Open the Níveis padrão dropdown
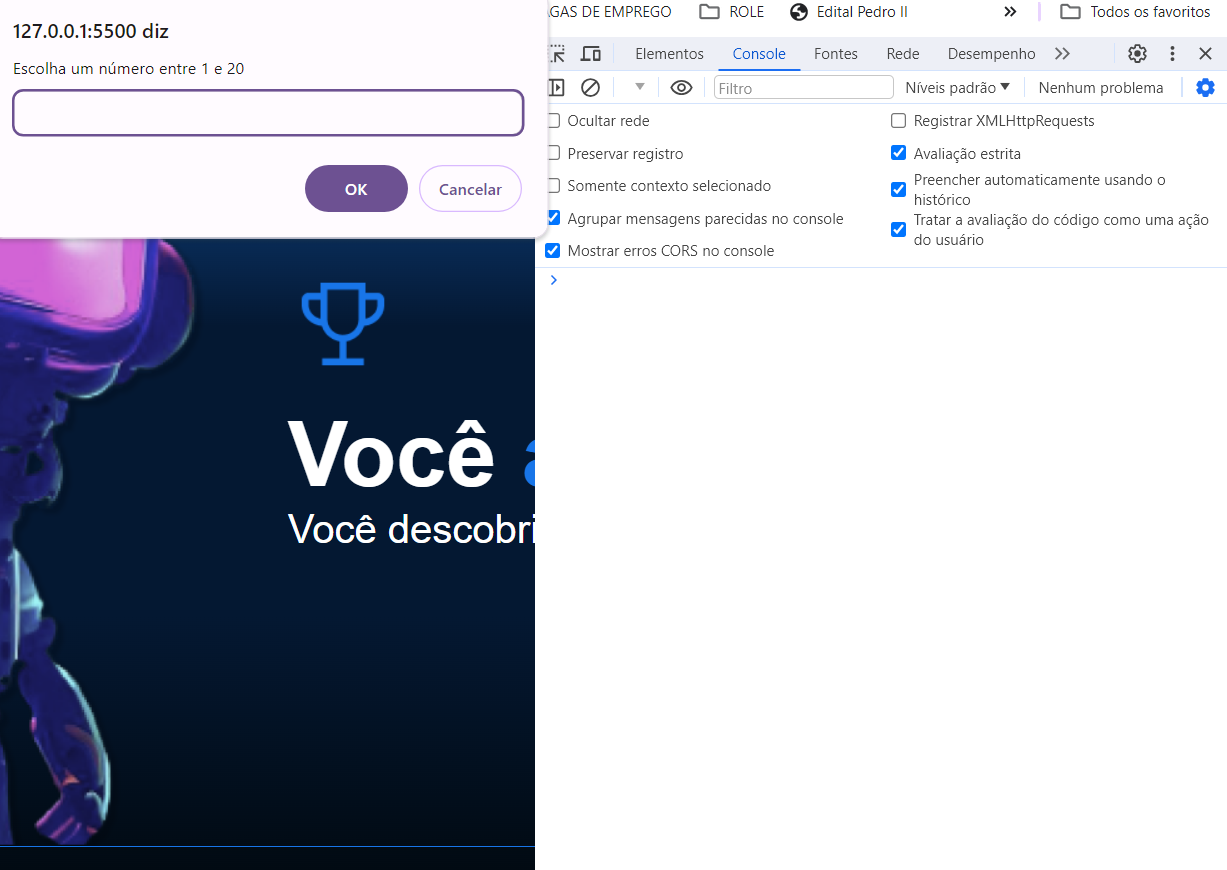 click(957, 88)
